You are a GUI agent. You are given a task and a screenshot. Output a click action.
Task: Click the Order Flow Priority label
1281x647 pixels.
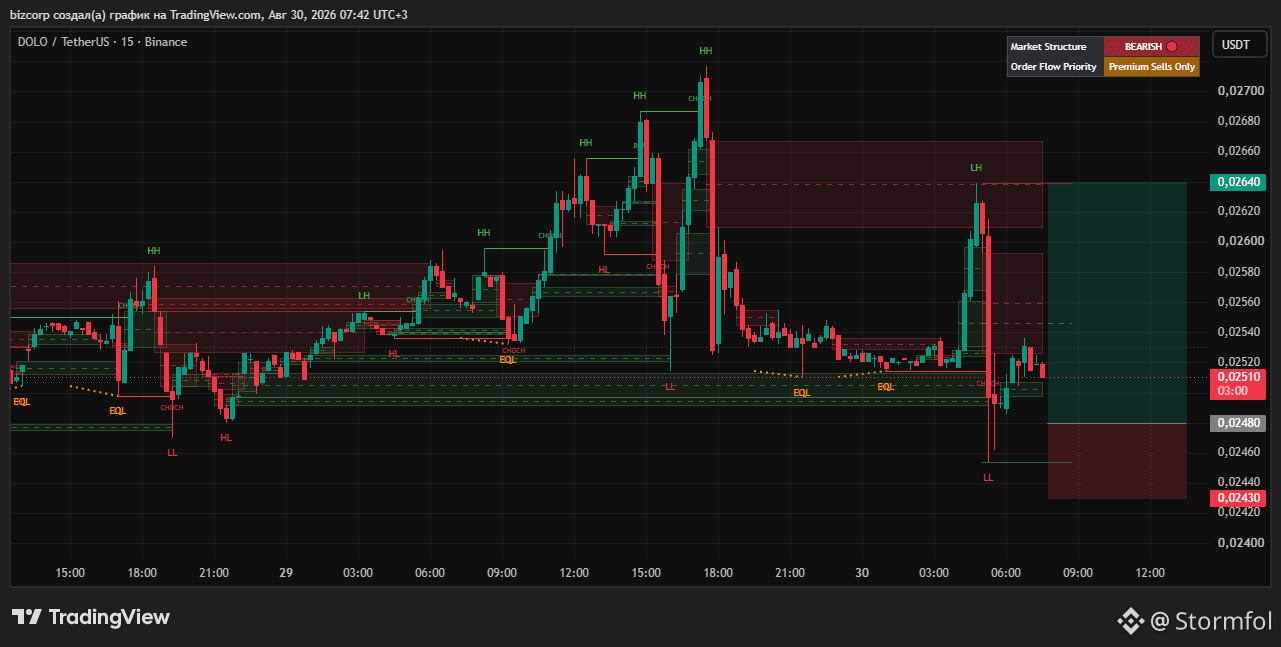(1055, 67)
